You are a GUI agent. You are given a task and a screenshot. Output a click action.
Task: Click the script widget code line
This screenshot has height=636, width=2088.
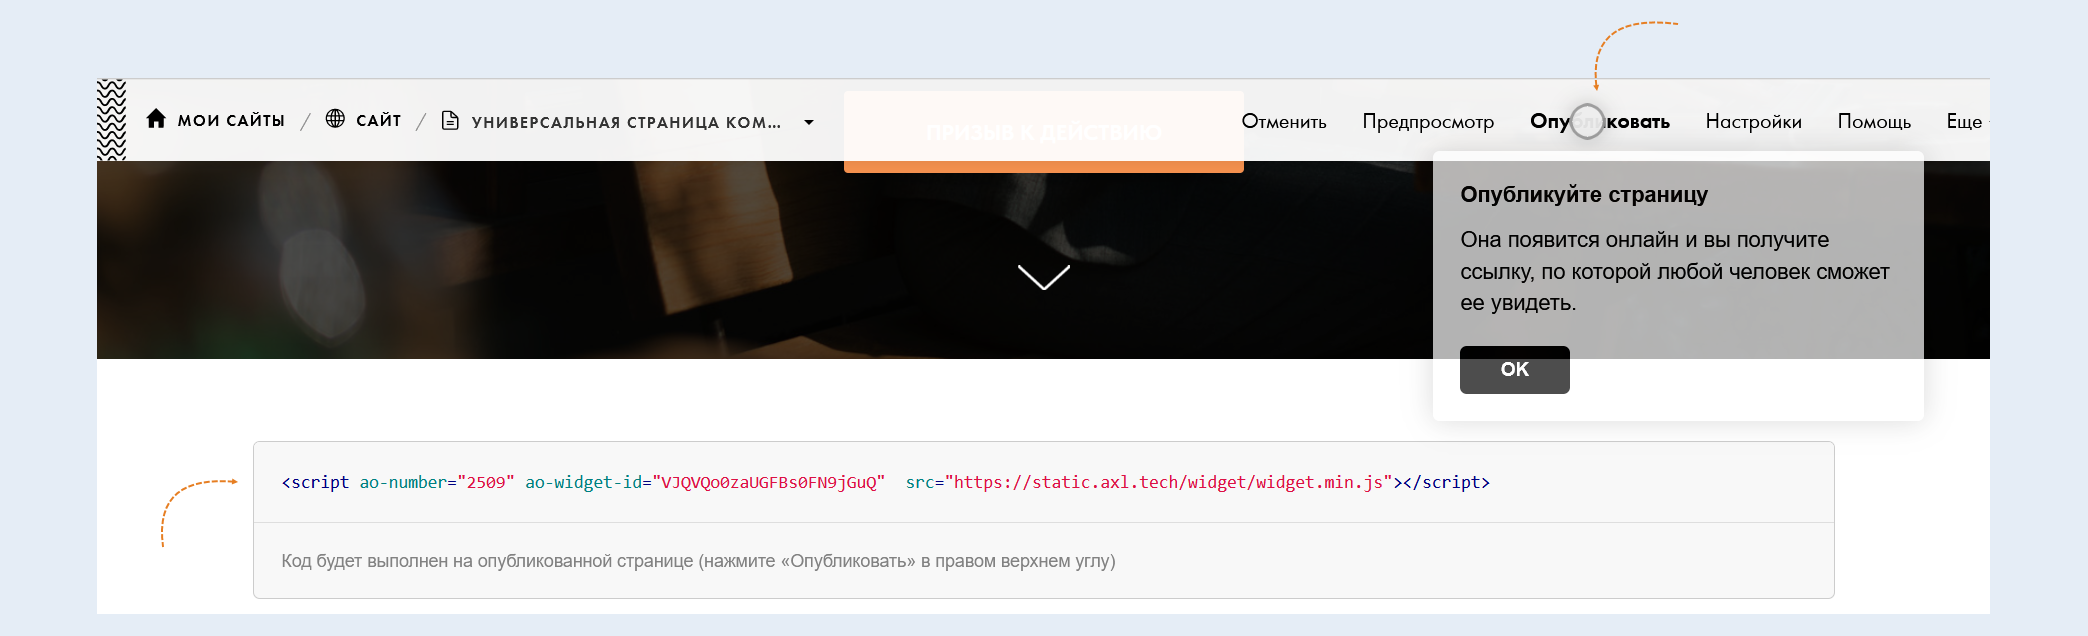click(885, 482)
